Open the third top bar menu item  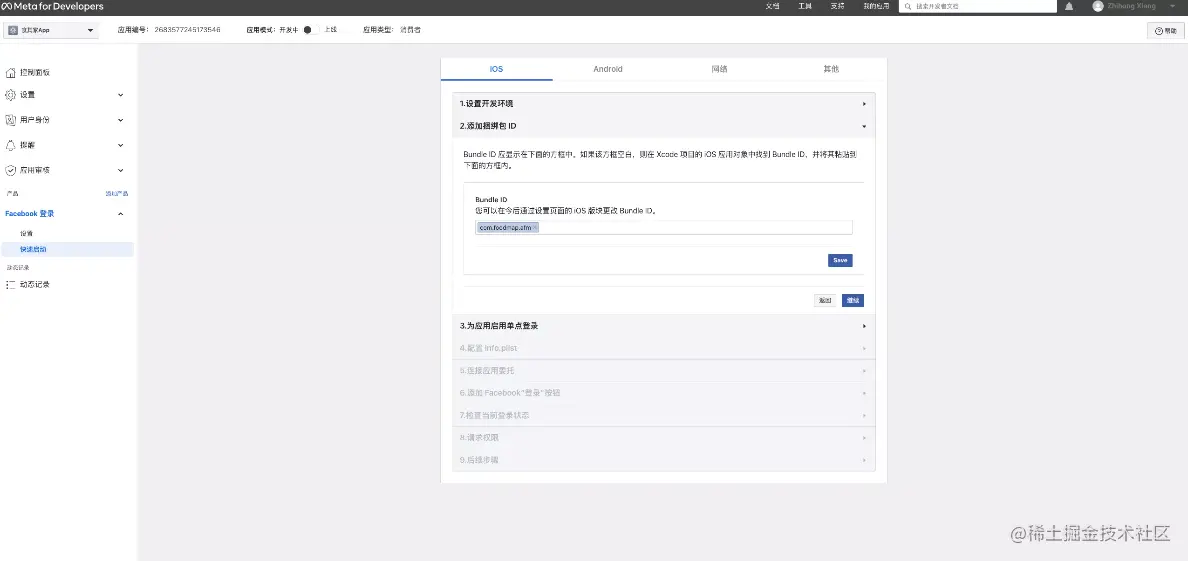(837, 6)
